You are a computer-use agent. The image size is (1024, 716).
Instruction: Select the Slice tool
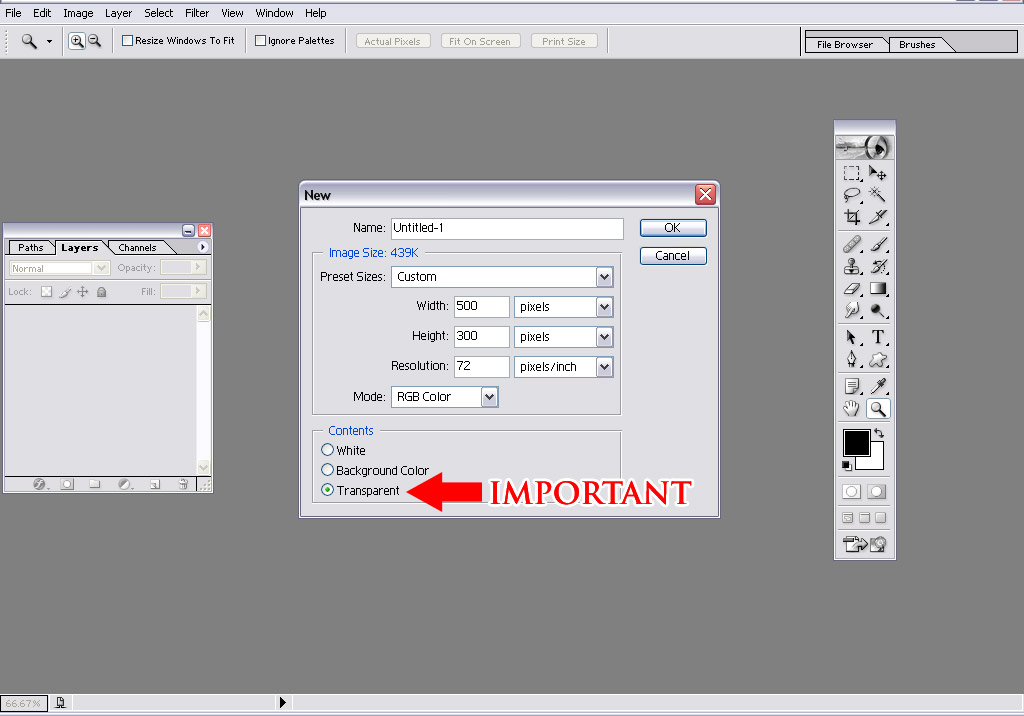[878, 216]
